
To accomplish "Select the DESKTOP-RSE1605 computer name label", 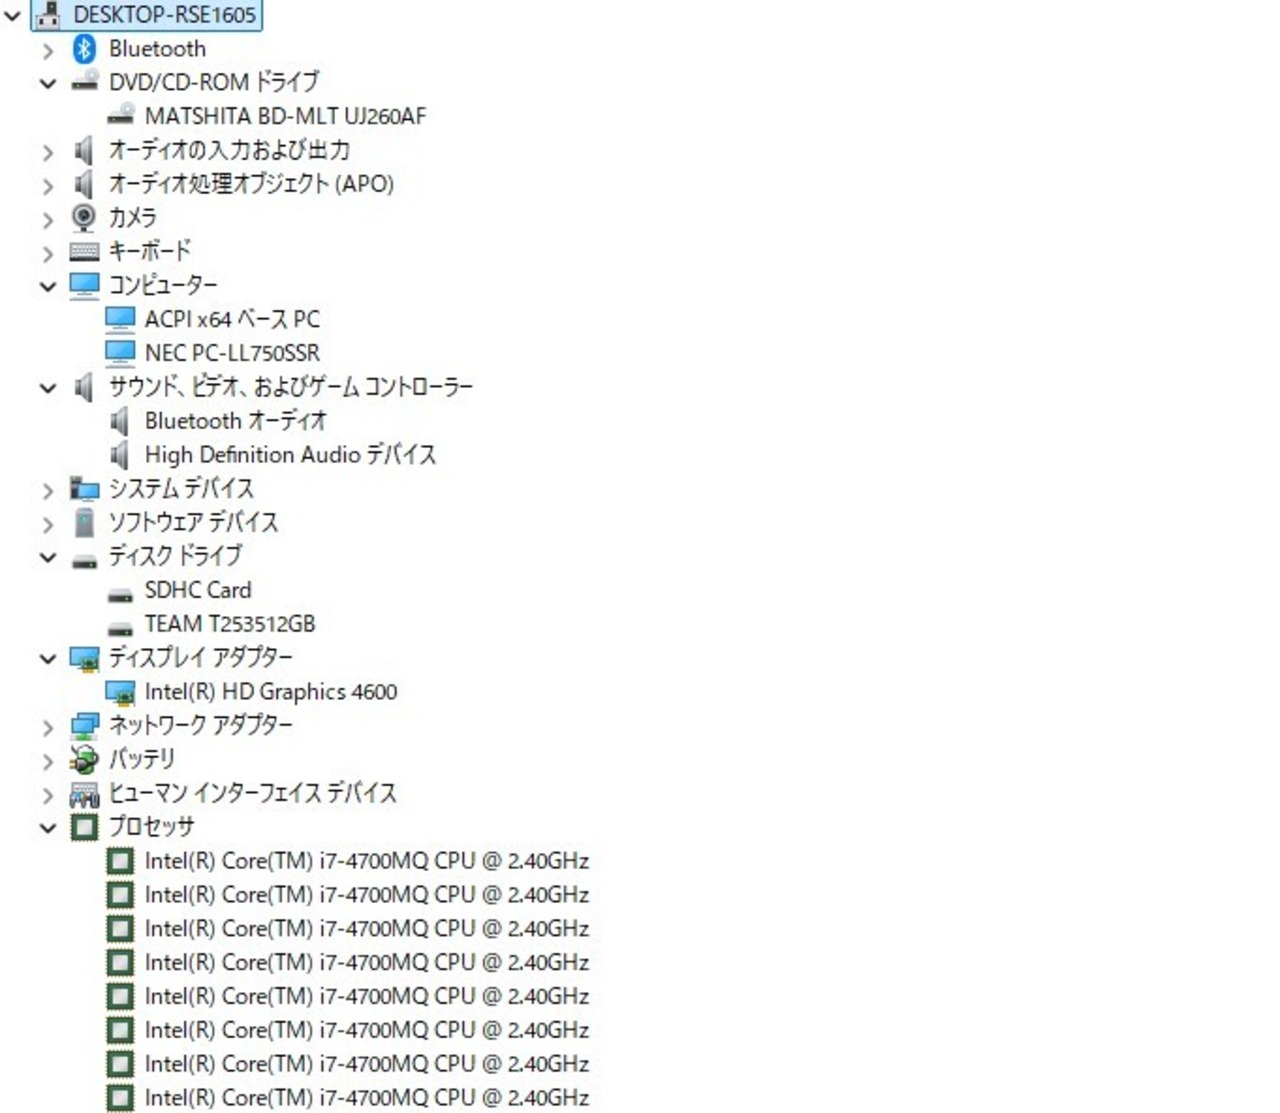I will [x=165, y=15].
